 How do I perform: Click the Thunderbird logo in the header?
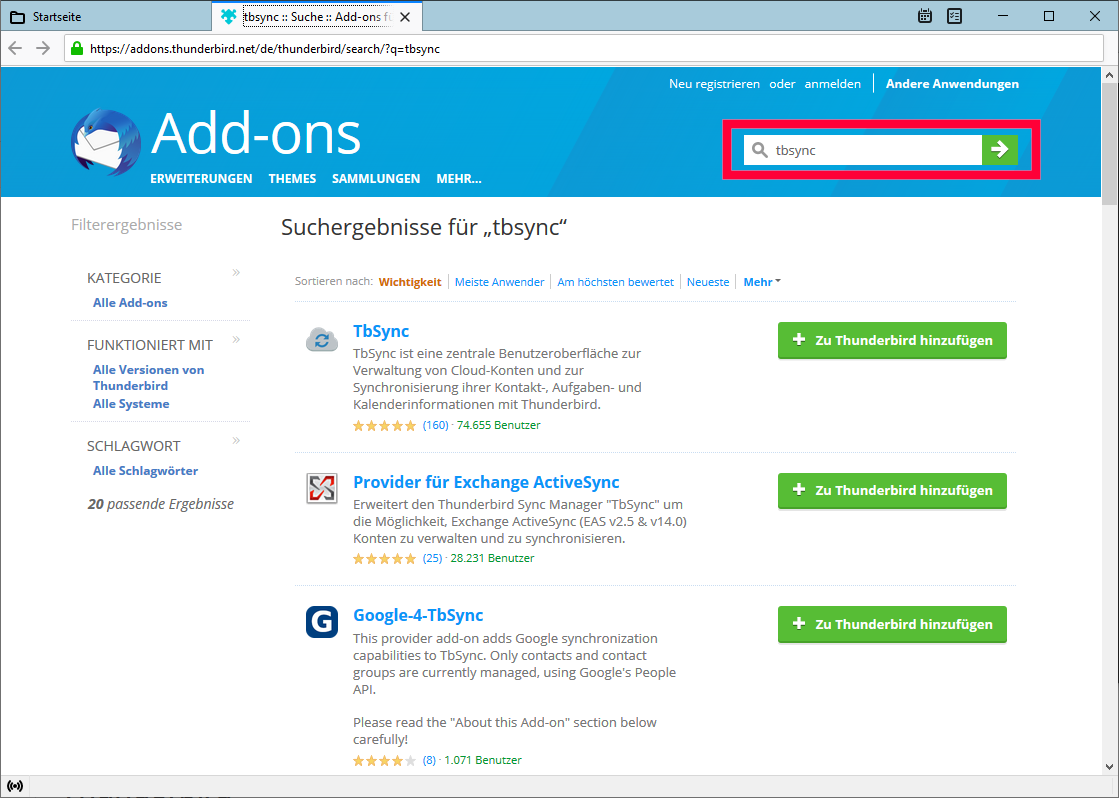point(106,143)
